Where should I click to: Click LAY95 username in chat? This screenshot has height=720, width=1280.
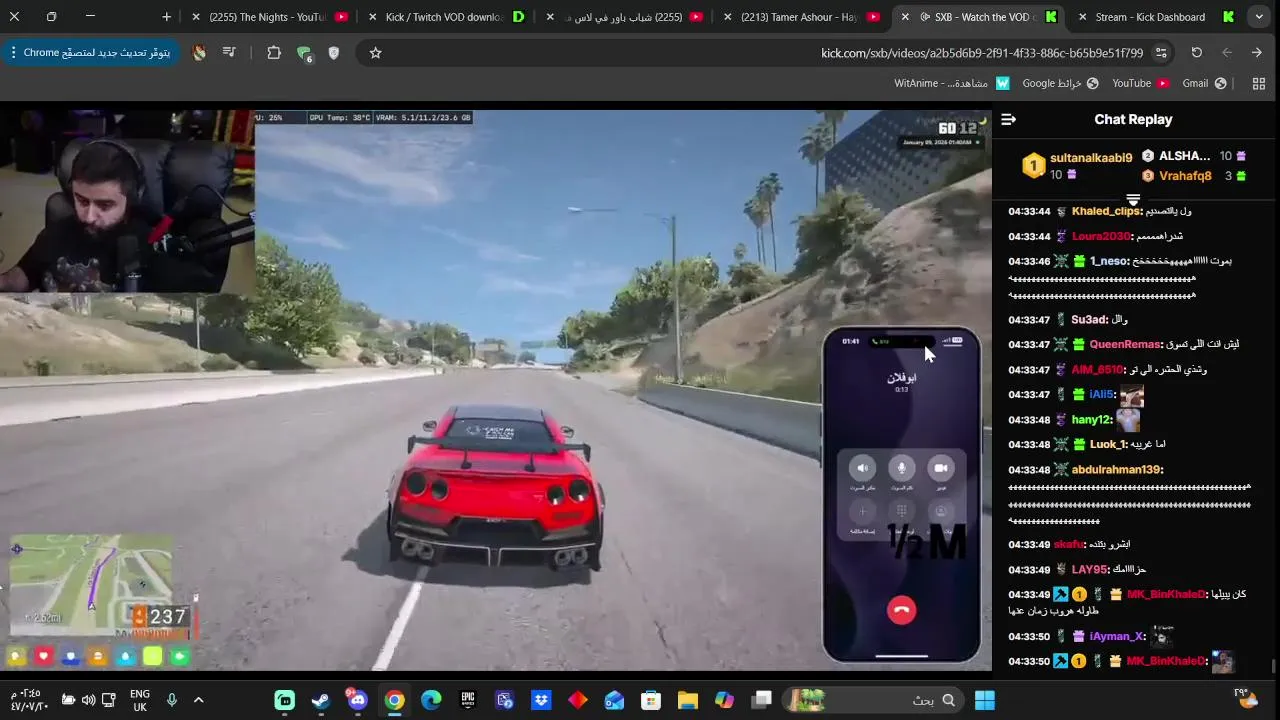pos(1090,570)
